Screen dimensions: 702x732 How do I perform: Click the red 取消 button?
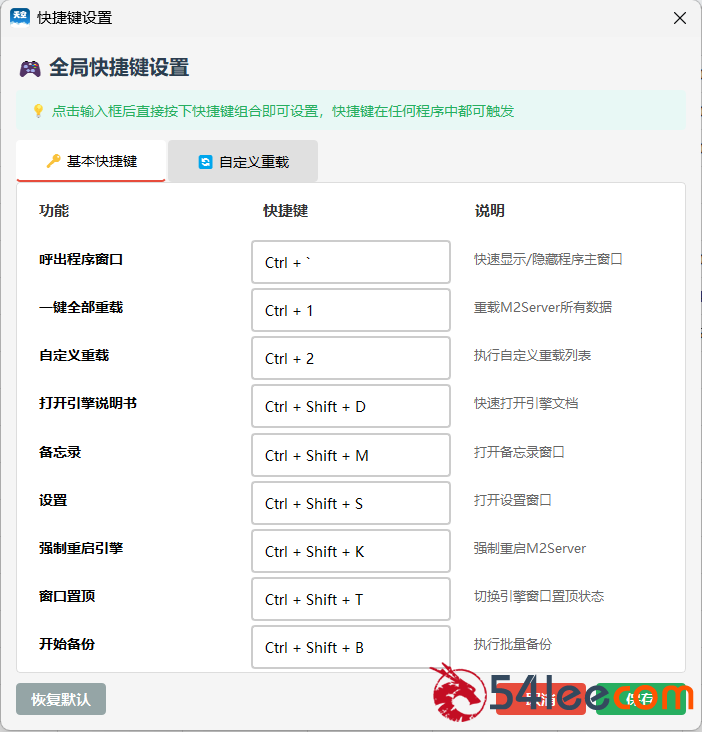click(541, 699)
